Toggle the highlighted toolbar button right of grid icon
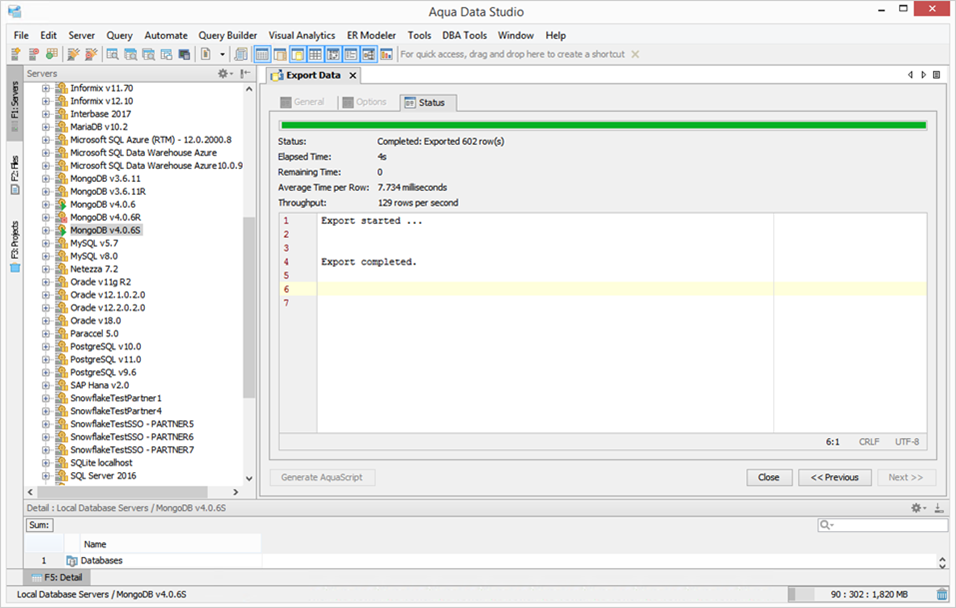 click(333, 54)
